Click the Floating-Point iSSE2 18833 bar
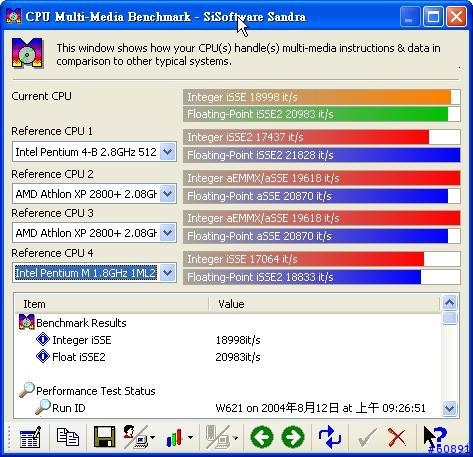 coord(322,277)
